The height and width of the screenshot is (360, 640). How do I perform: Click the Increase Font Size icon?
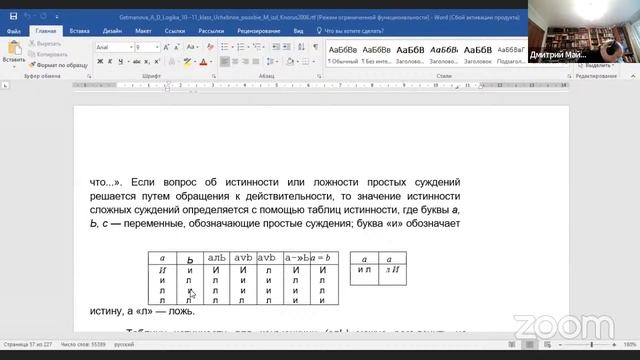(167, 47)
